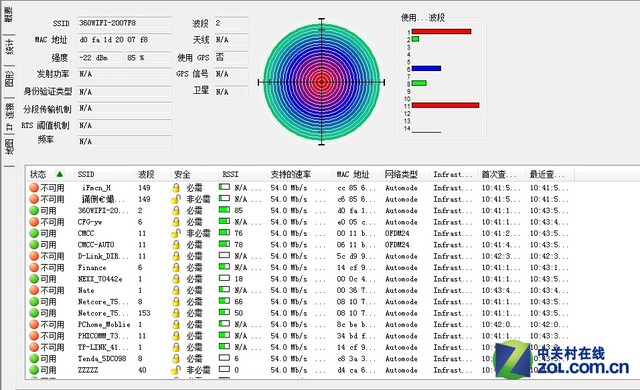Click the red status icon for iFmcn_H

[x=34, y=188]
